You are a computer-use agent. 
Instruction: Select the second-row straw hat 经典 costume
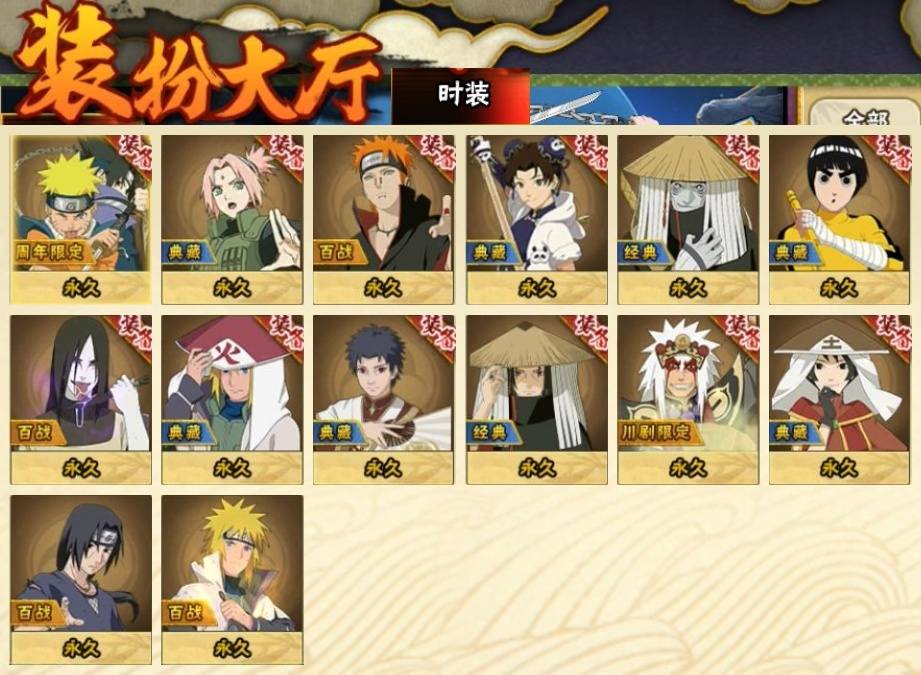[x=537, y=400]
